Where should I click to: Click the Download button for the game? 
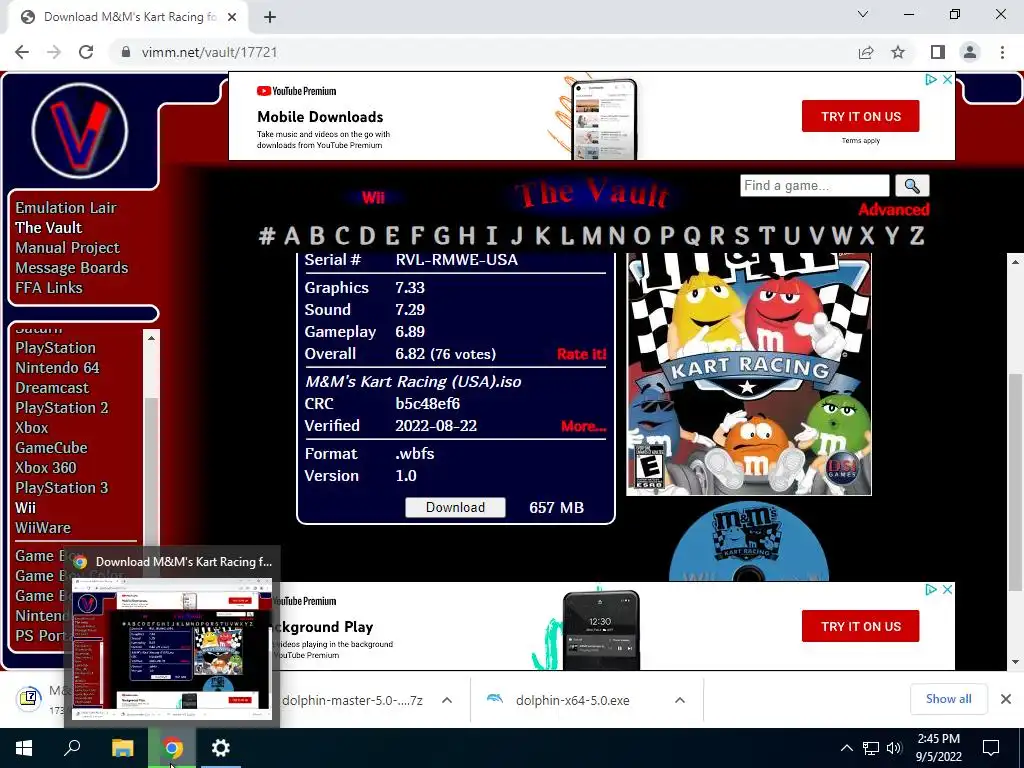pos(455,507)
